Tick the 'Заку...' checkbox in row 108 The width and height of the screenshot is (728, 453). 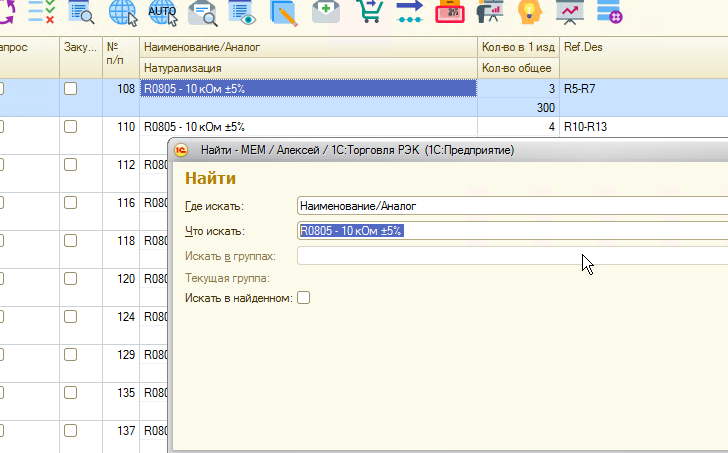pyautogui.click(x=70, y=89)
